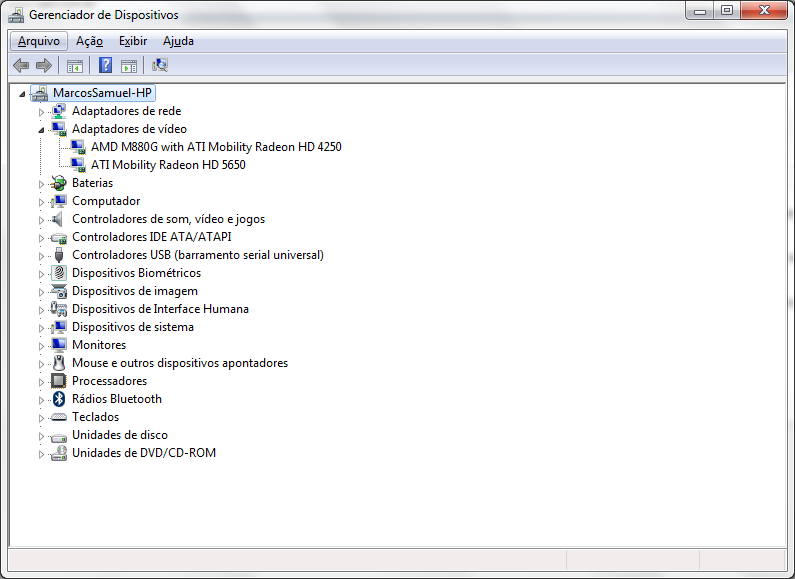795x579 pixels.
Task: Open the Exibir menu
Action: tap(133, 41)
